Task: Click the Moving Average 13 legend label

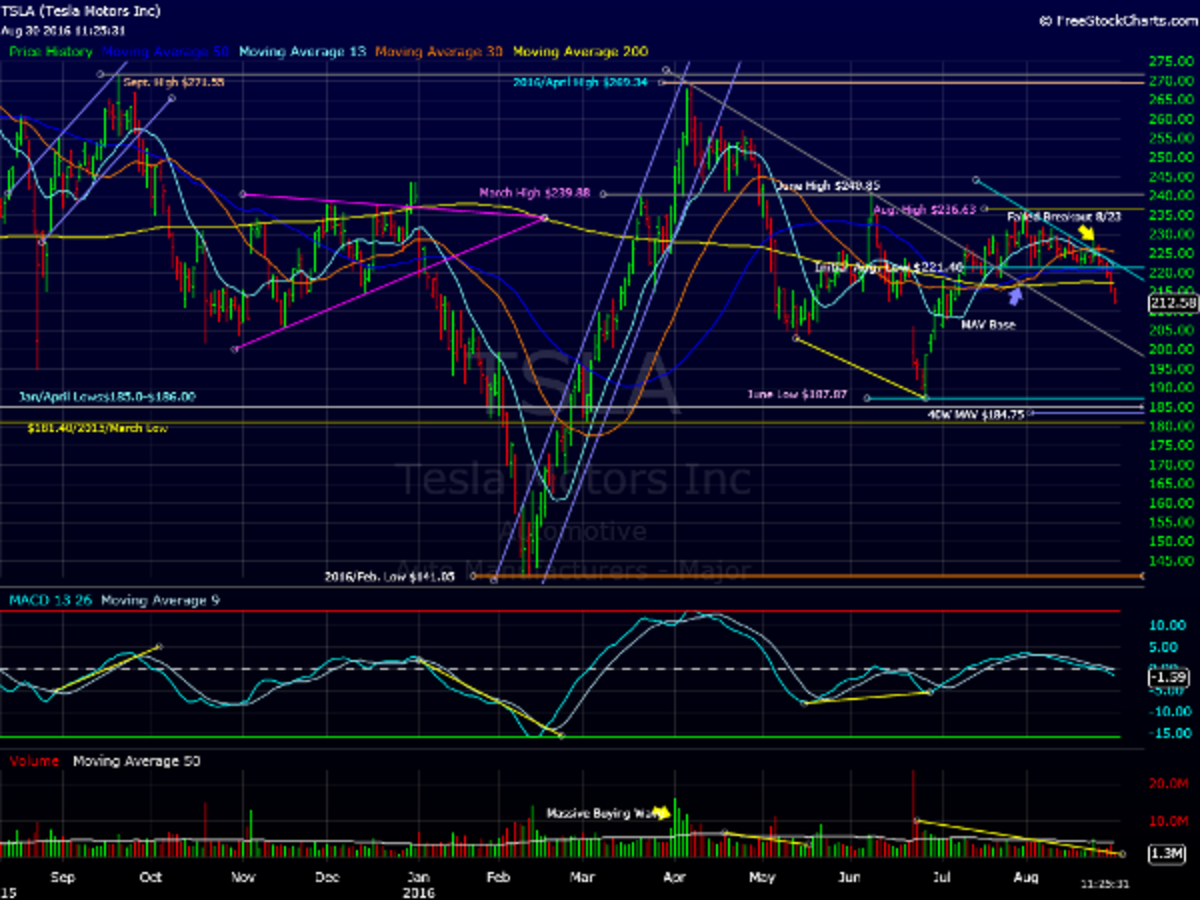Action: (304, 51)
